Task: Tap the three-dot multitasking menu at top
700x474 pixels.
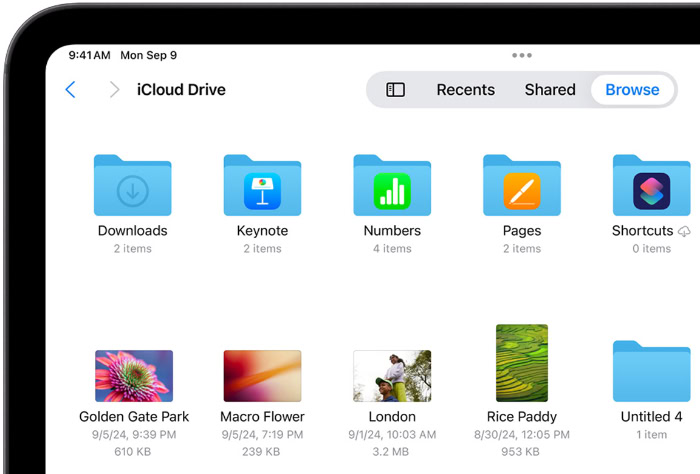Action: click(x=522, y=55)
